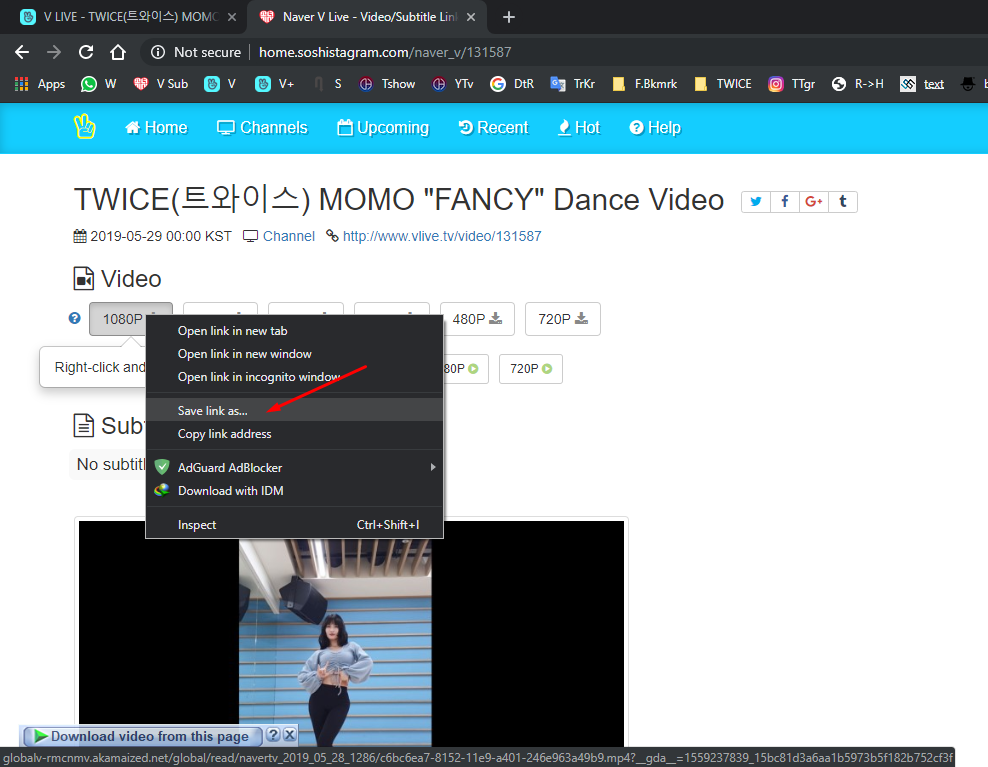
Task: Open the YTv bookmark
Action: point(452,84)
